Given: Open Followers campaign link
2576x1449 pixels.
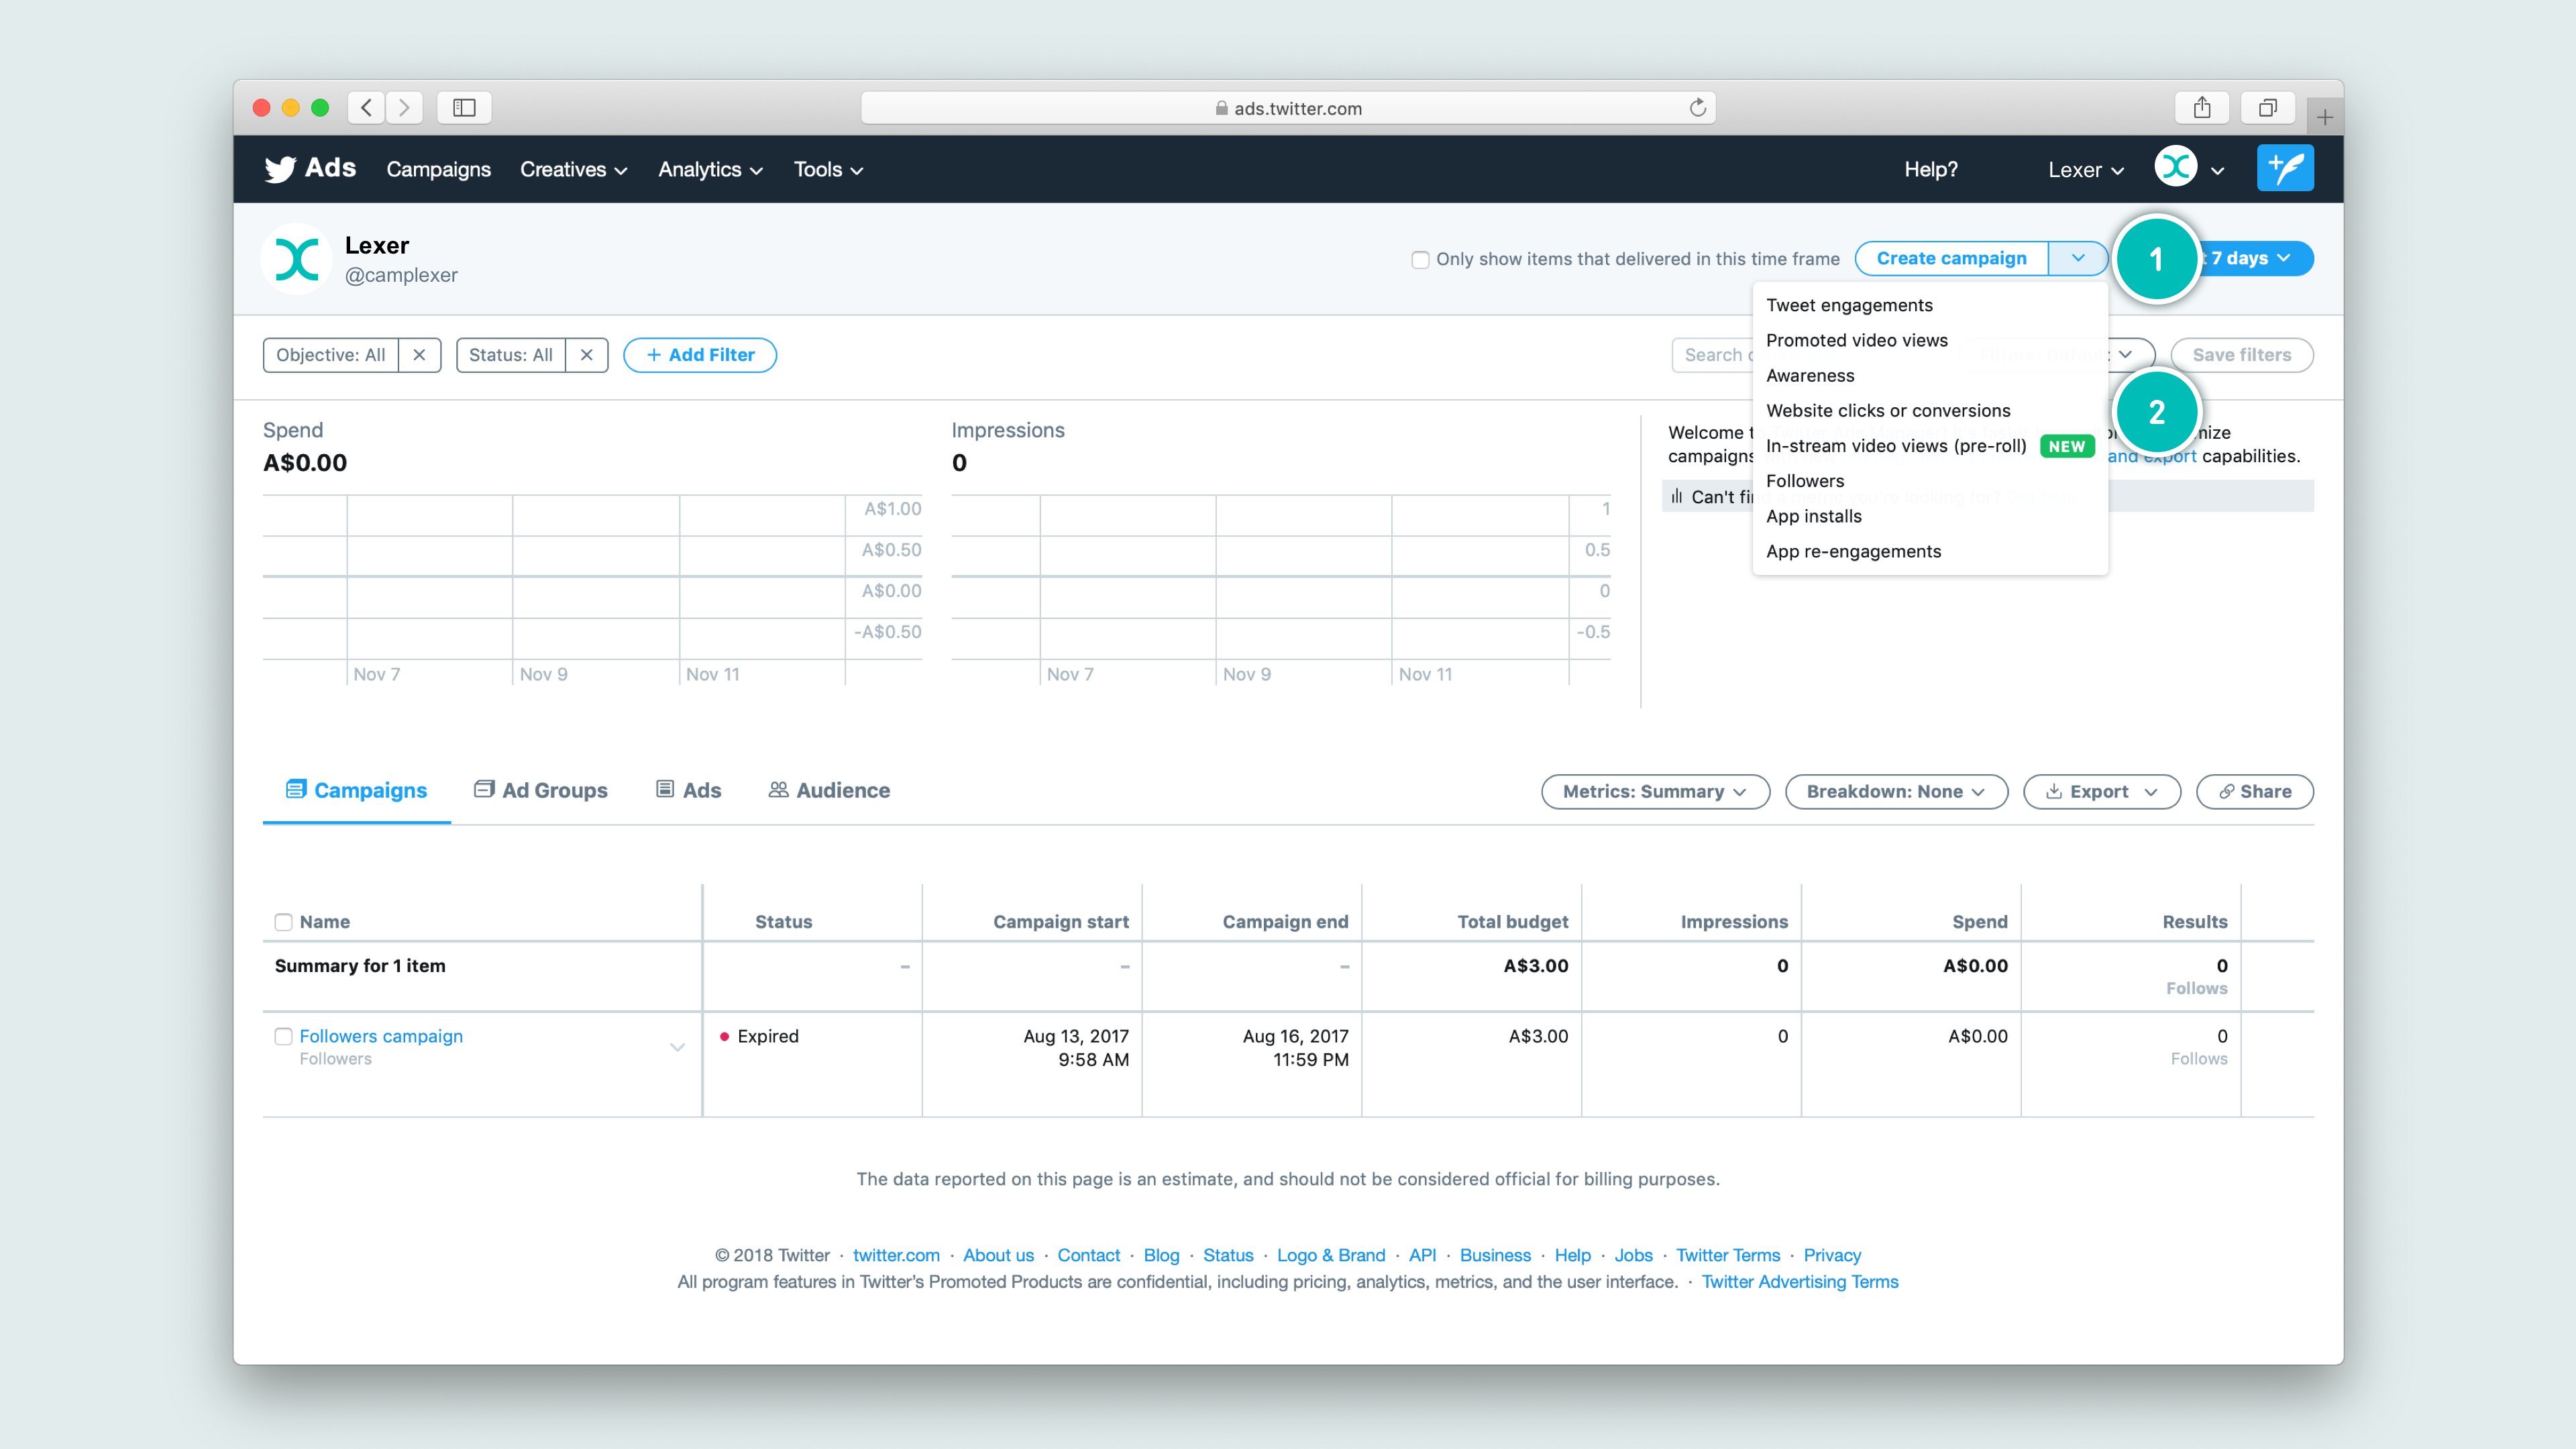Looking at the screenshot, I should (381, 1036).
